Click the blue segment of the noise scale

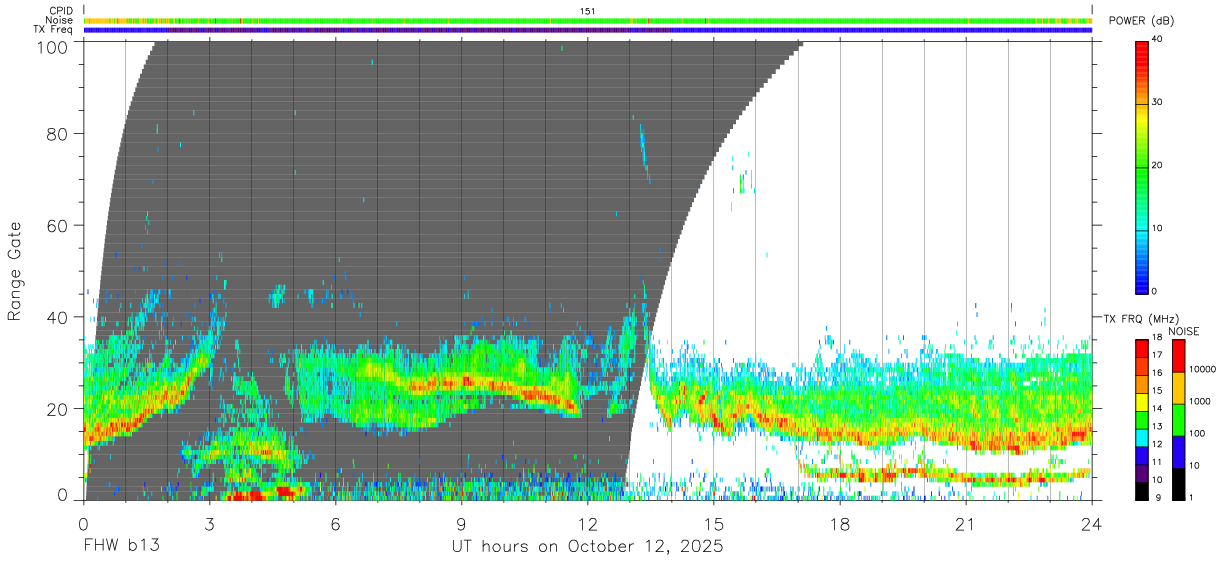(x=1177, y=452)
